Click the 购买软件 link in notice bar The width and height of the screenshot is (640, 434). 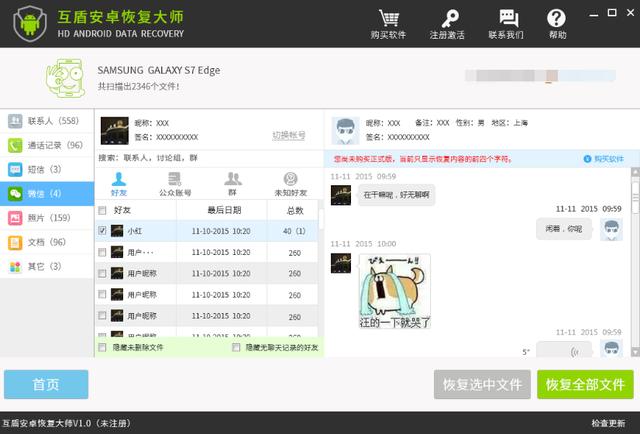pyautogui.click(x=604, y=159)
